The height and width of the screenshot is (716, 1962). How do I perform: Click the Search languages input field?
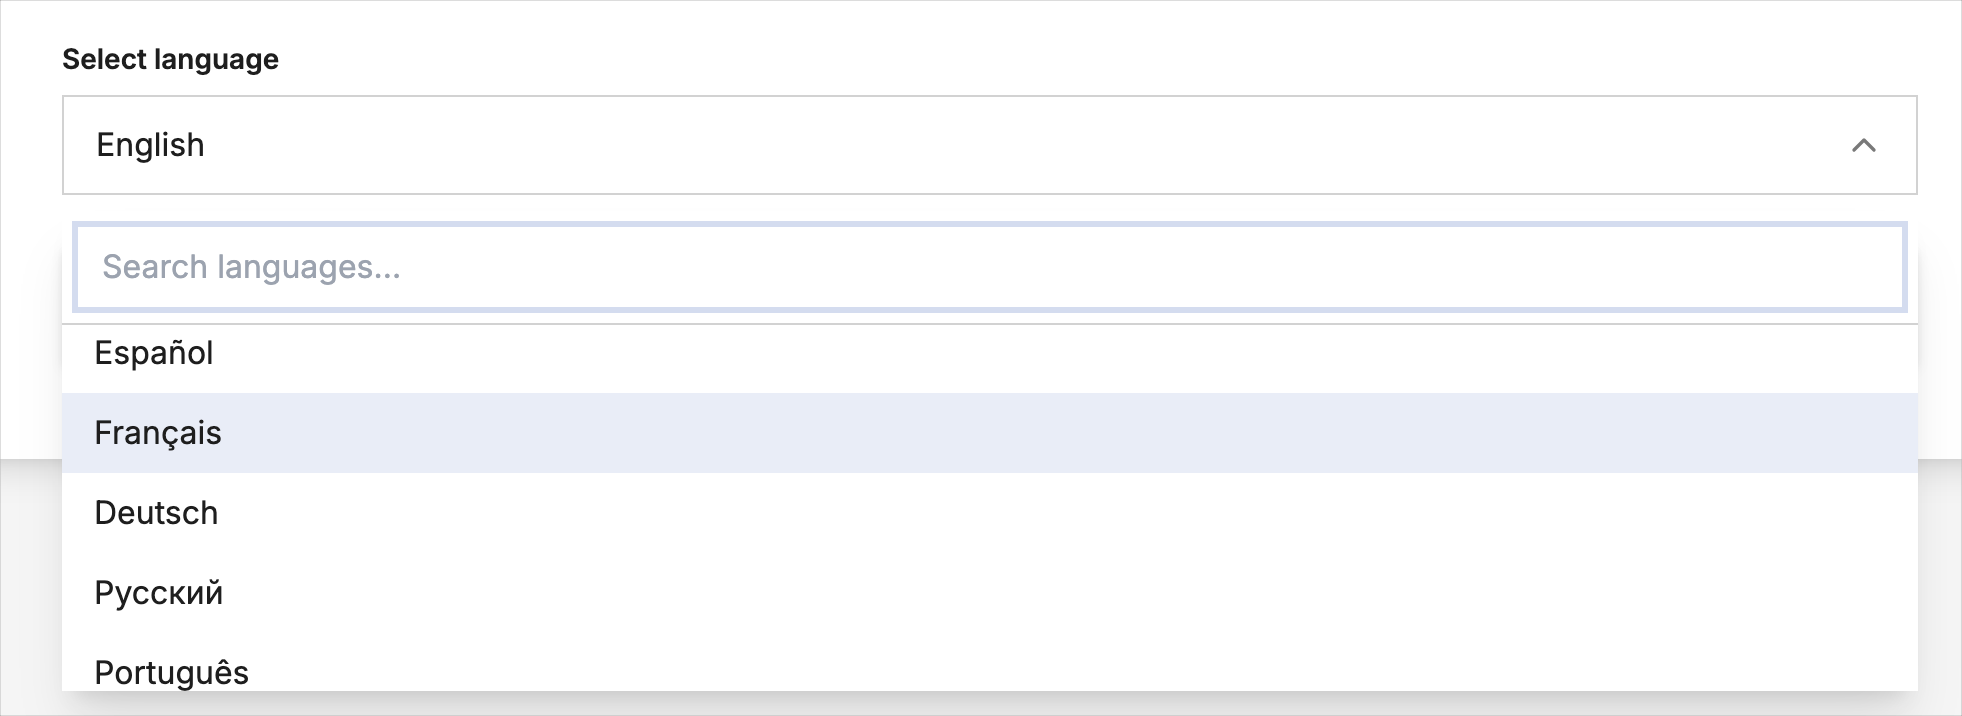pyautogui.click(x=989, y=267)
